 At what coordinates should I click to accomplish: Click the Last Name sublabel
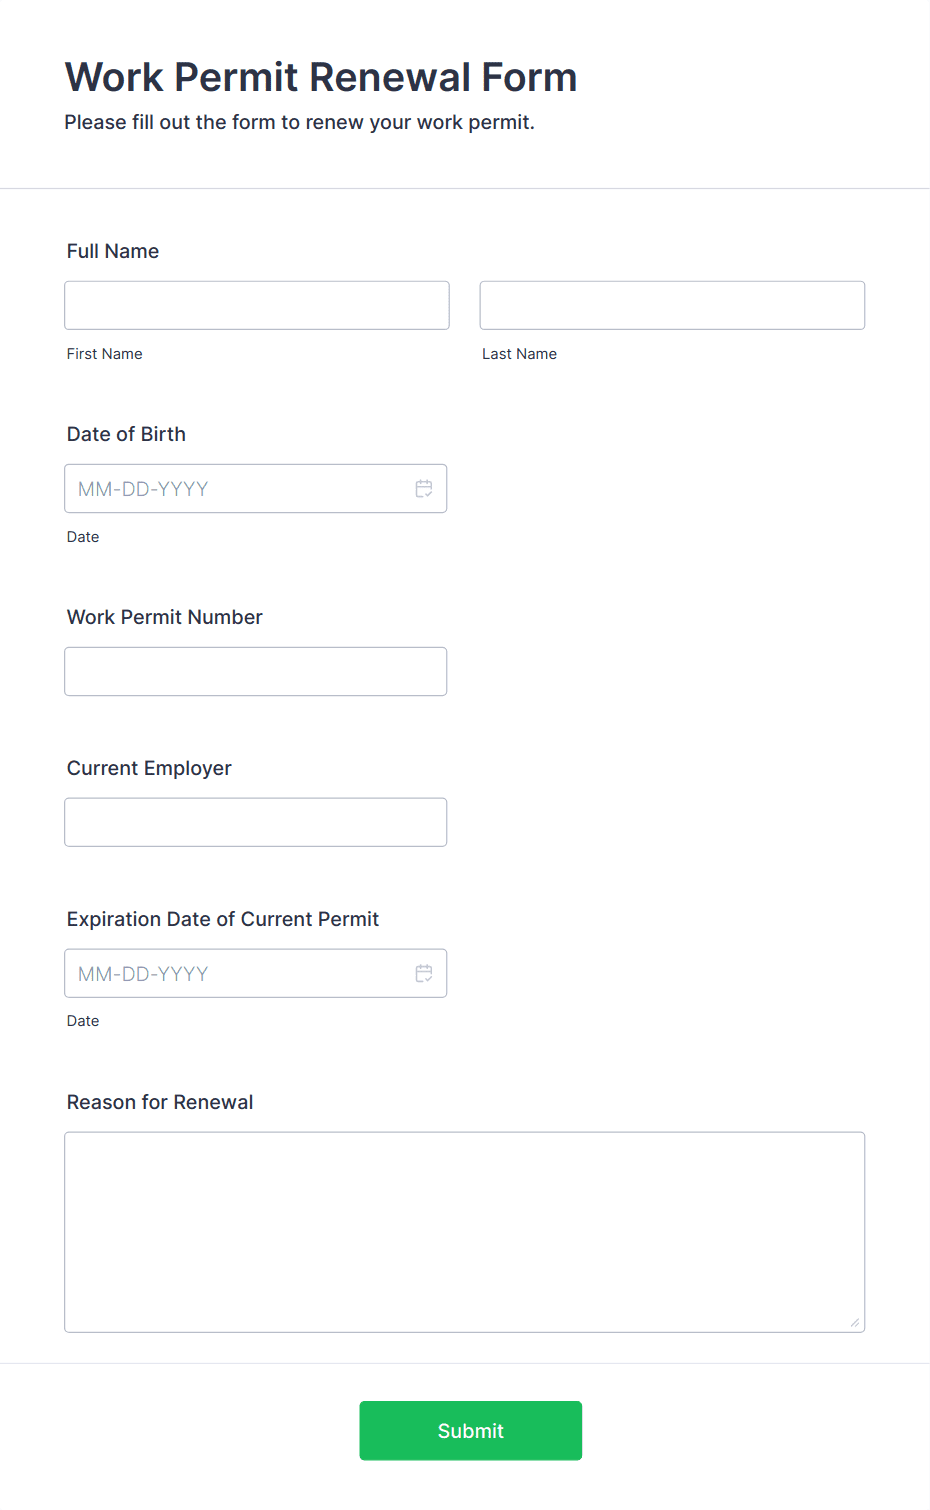520,354
